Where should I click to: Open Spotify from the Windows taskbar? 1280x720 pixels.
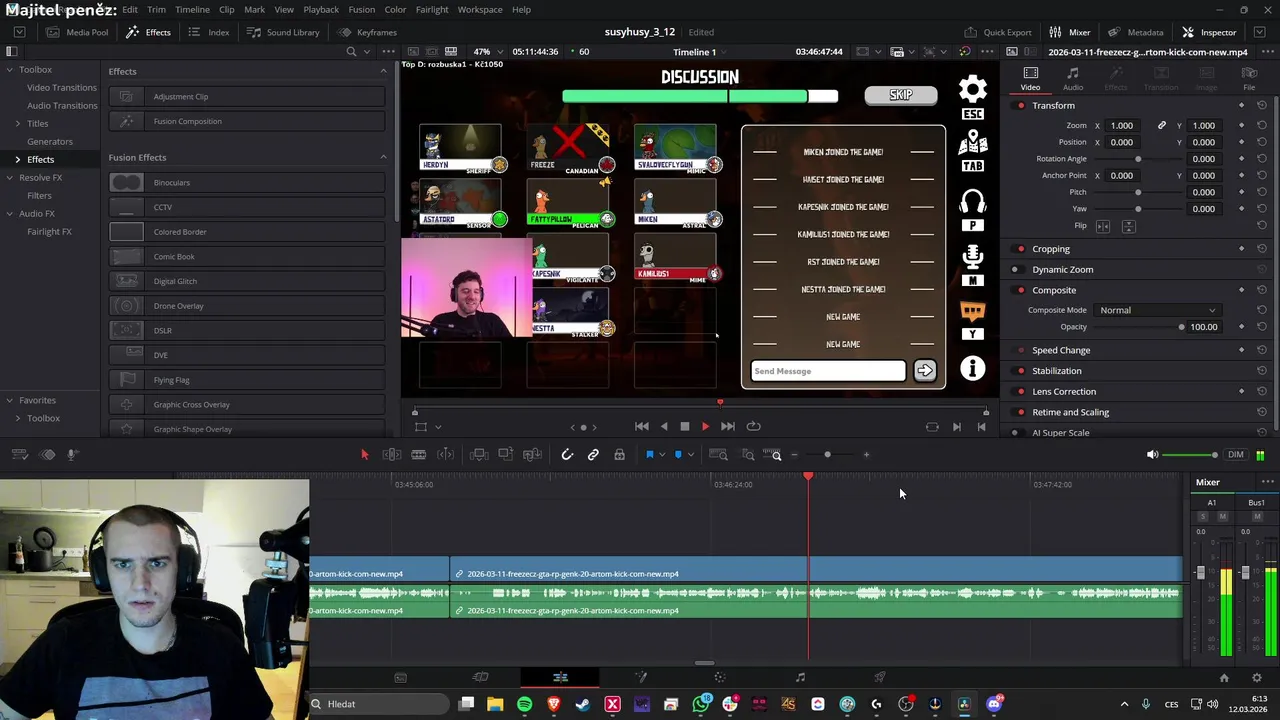524,704
